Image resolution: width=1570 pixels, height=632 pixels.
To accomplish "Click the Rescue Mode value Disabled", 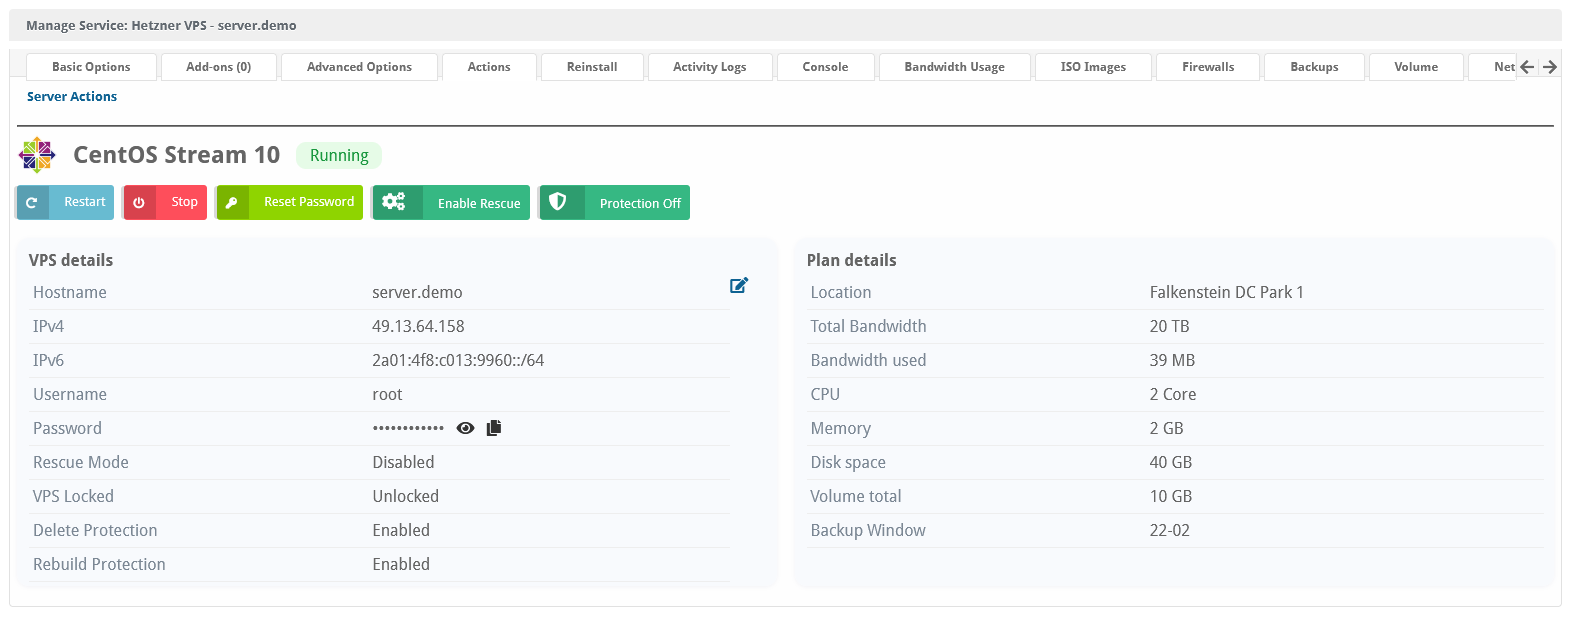I will [403, 462].
